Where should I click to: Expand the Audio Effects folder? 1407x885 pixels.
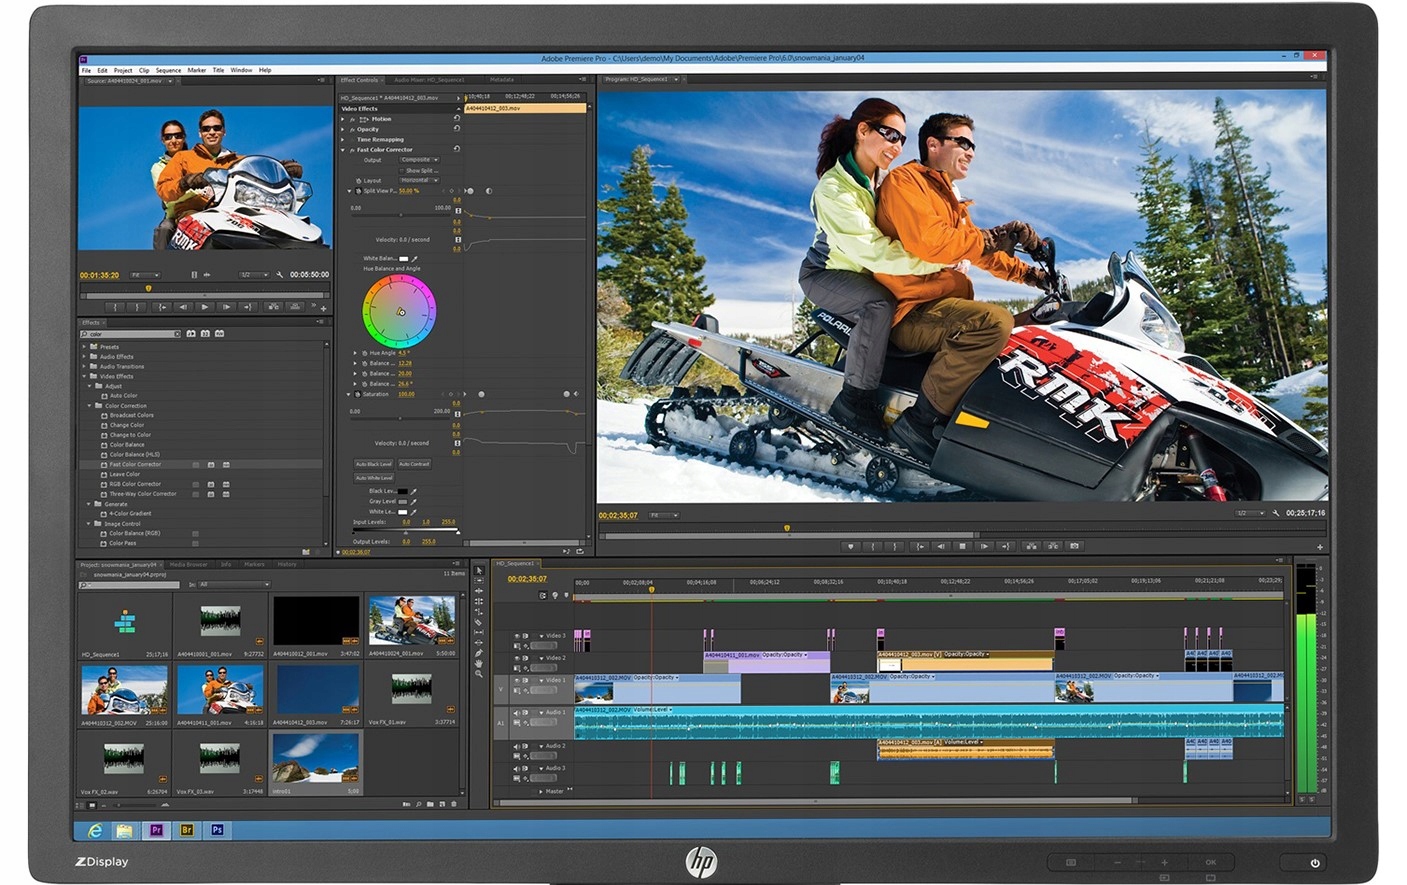[x=85, y=357]
